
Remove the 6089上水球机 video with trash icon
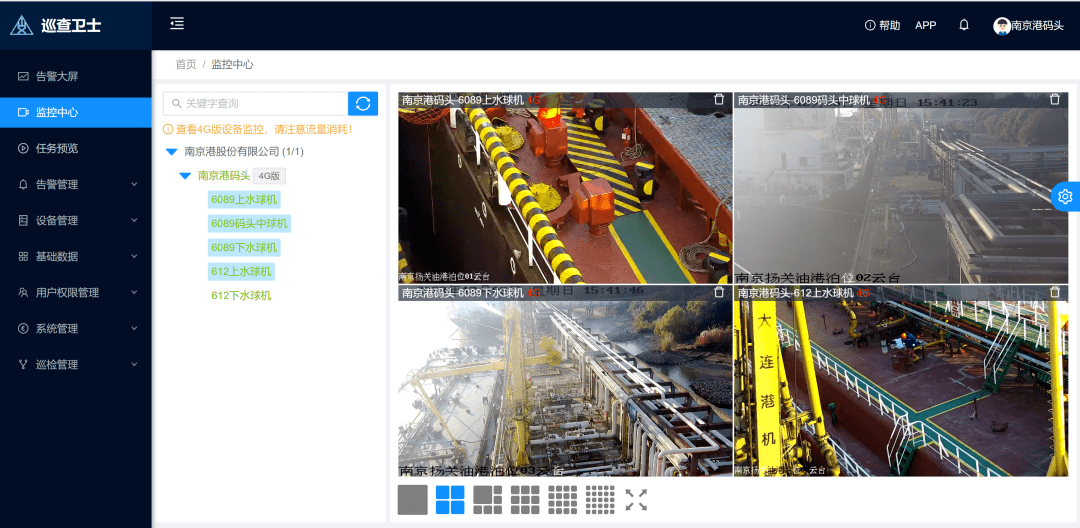coord(719,99)
